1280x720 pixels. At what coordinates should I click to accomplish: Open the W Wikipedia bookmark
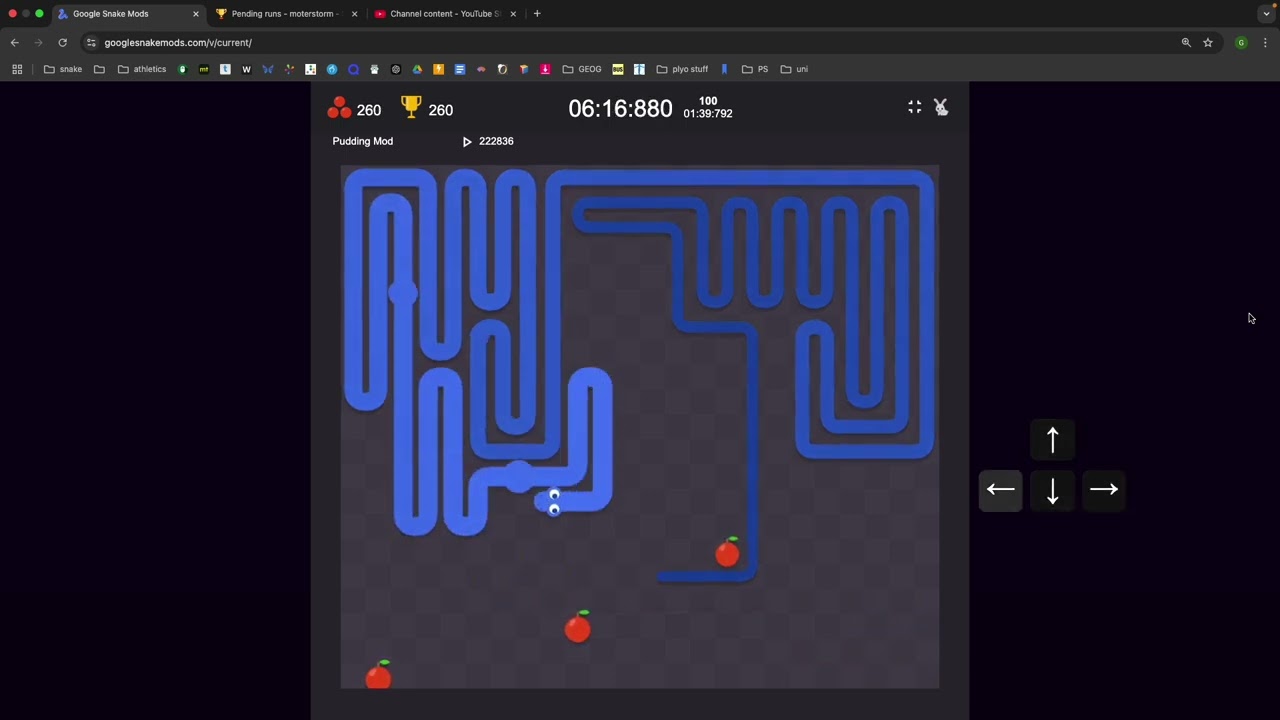[246, 69]
